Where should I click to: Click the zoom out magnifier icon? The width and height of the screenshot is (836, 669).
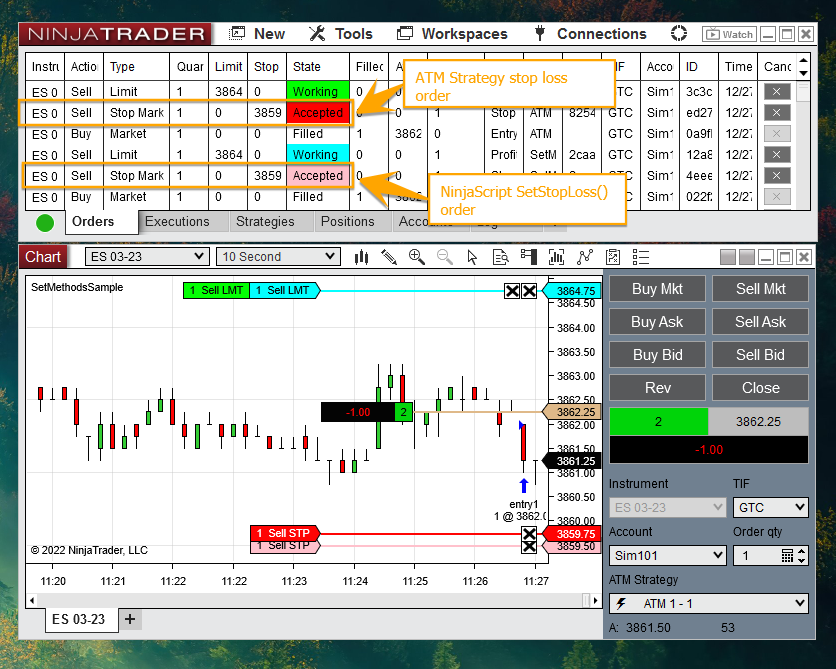[x=444, y=257]
